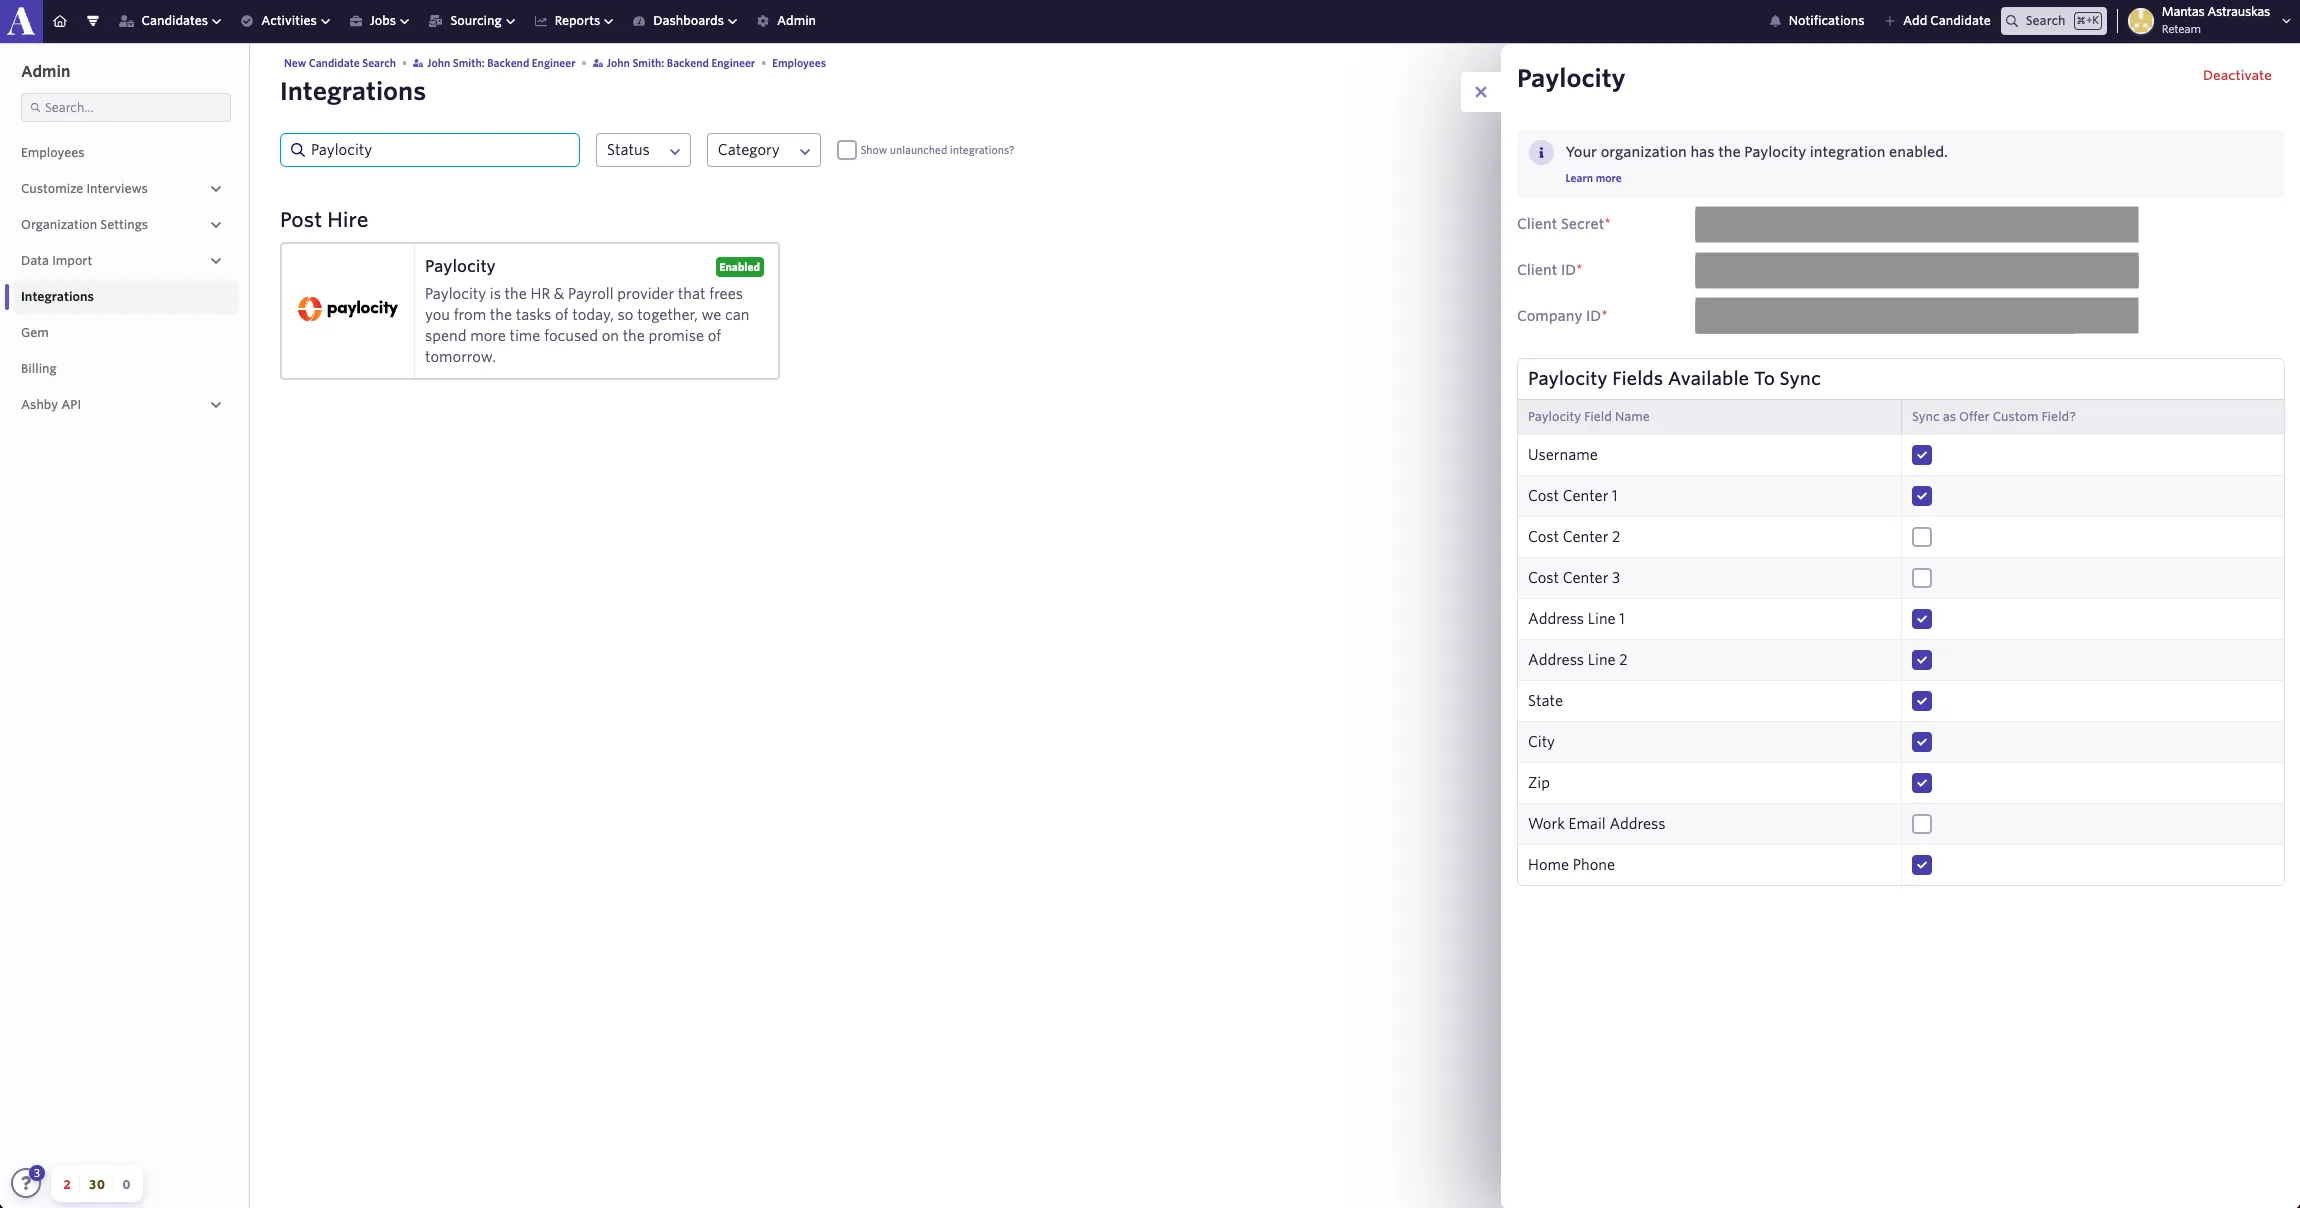Uncheck the City sync checkbox
2300x1208 pixels.
point(1922,742)
